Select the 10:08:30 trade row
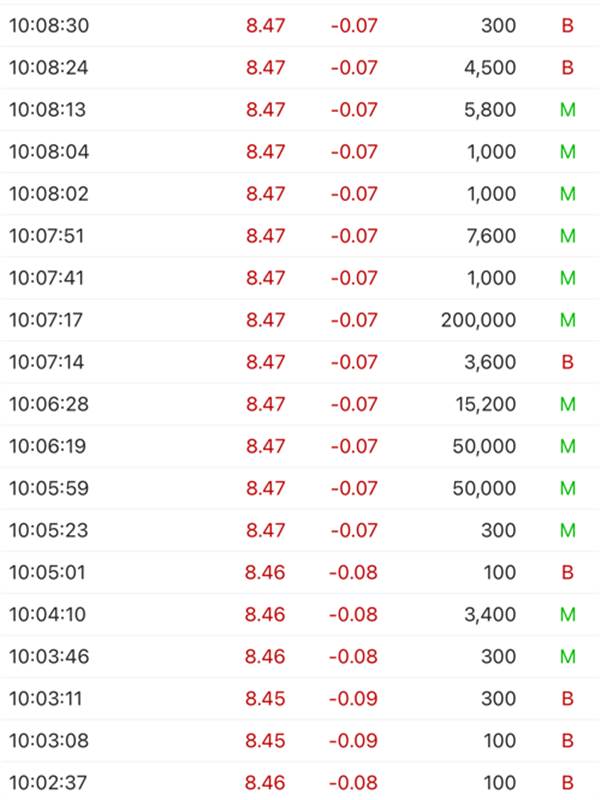 tap(300, 26)
